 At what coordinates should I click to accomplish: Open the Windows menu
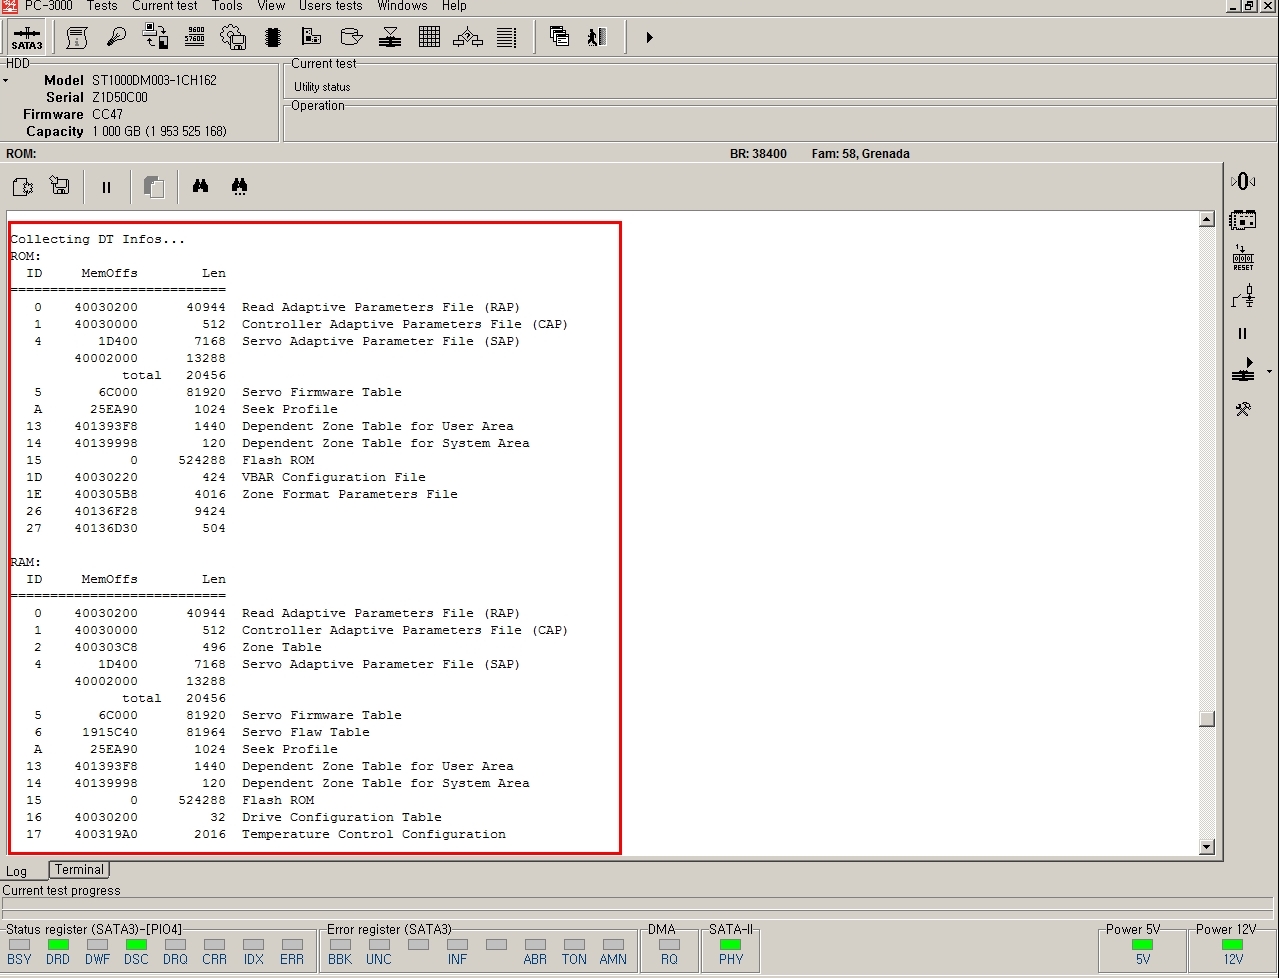click(x=403, y=6)
